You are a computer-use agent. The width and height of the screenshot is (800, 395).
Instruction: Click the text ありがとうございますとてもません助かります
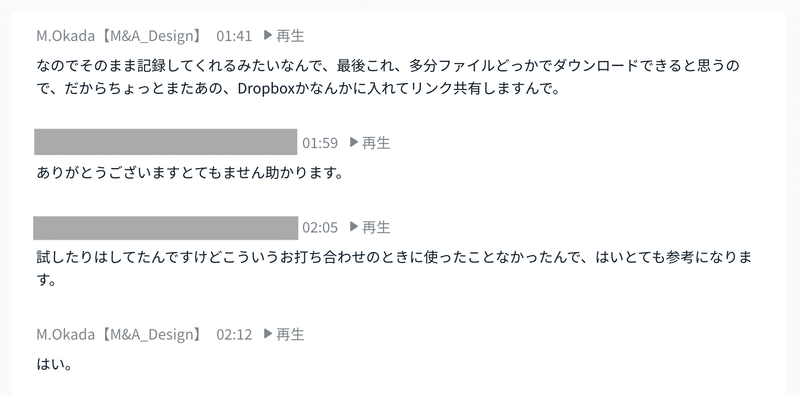(x=189, y=172)
